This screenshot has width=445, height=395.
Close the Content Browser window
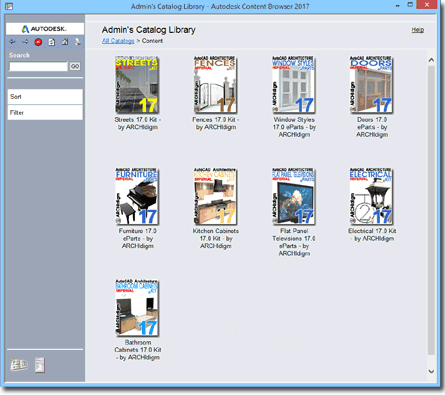(427, 5)
